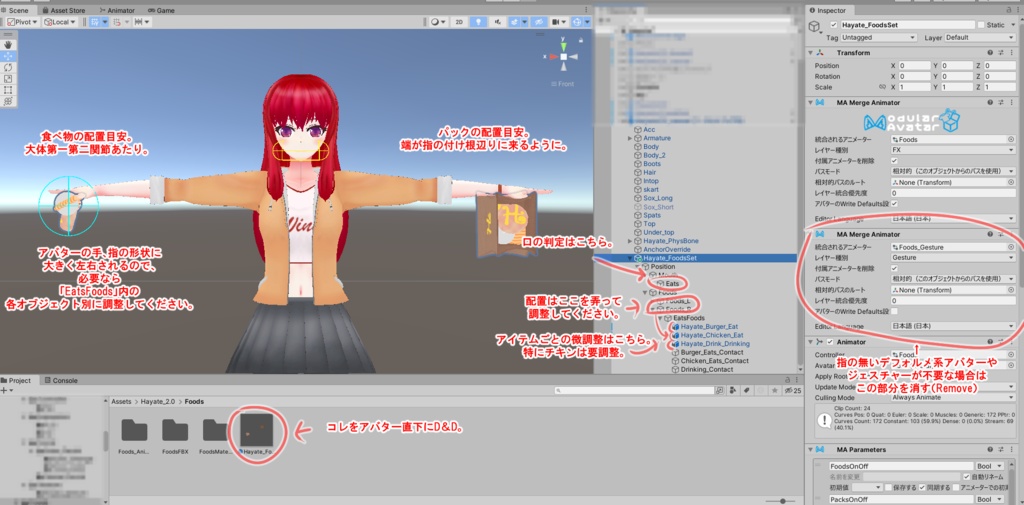Toggle the scene gizmo rotation lock
Image resolution: width=1024 pixels, height=505 pixels.
point(582,42)
